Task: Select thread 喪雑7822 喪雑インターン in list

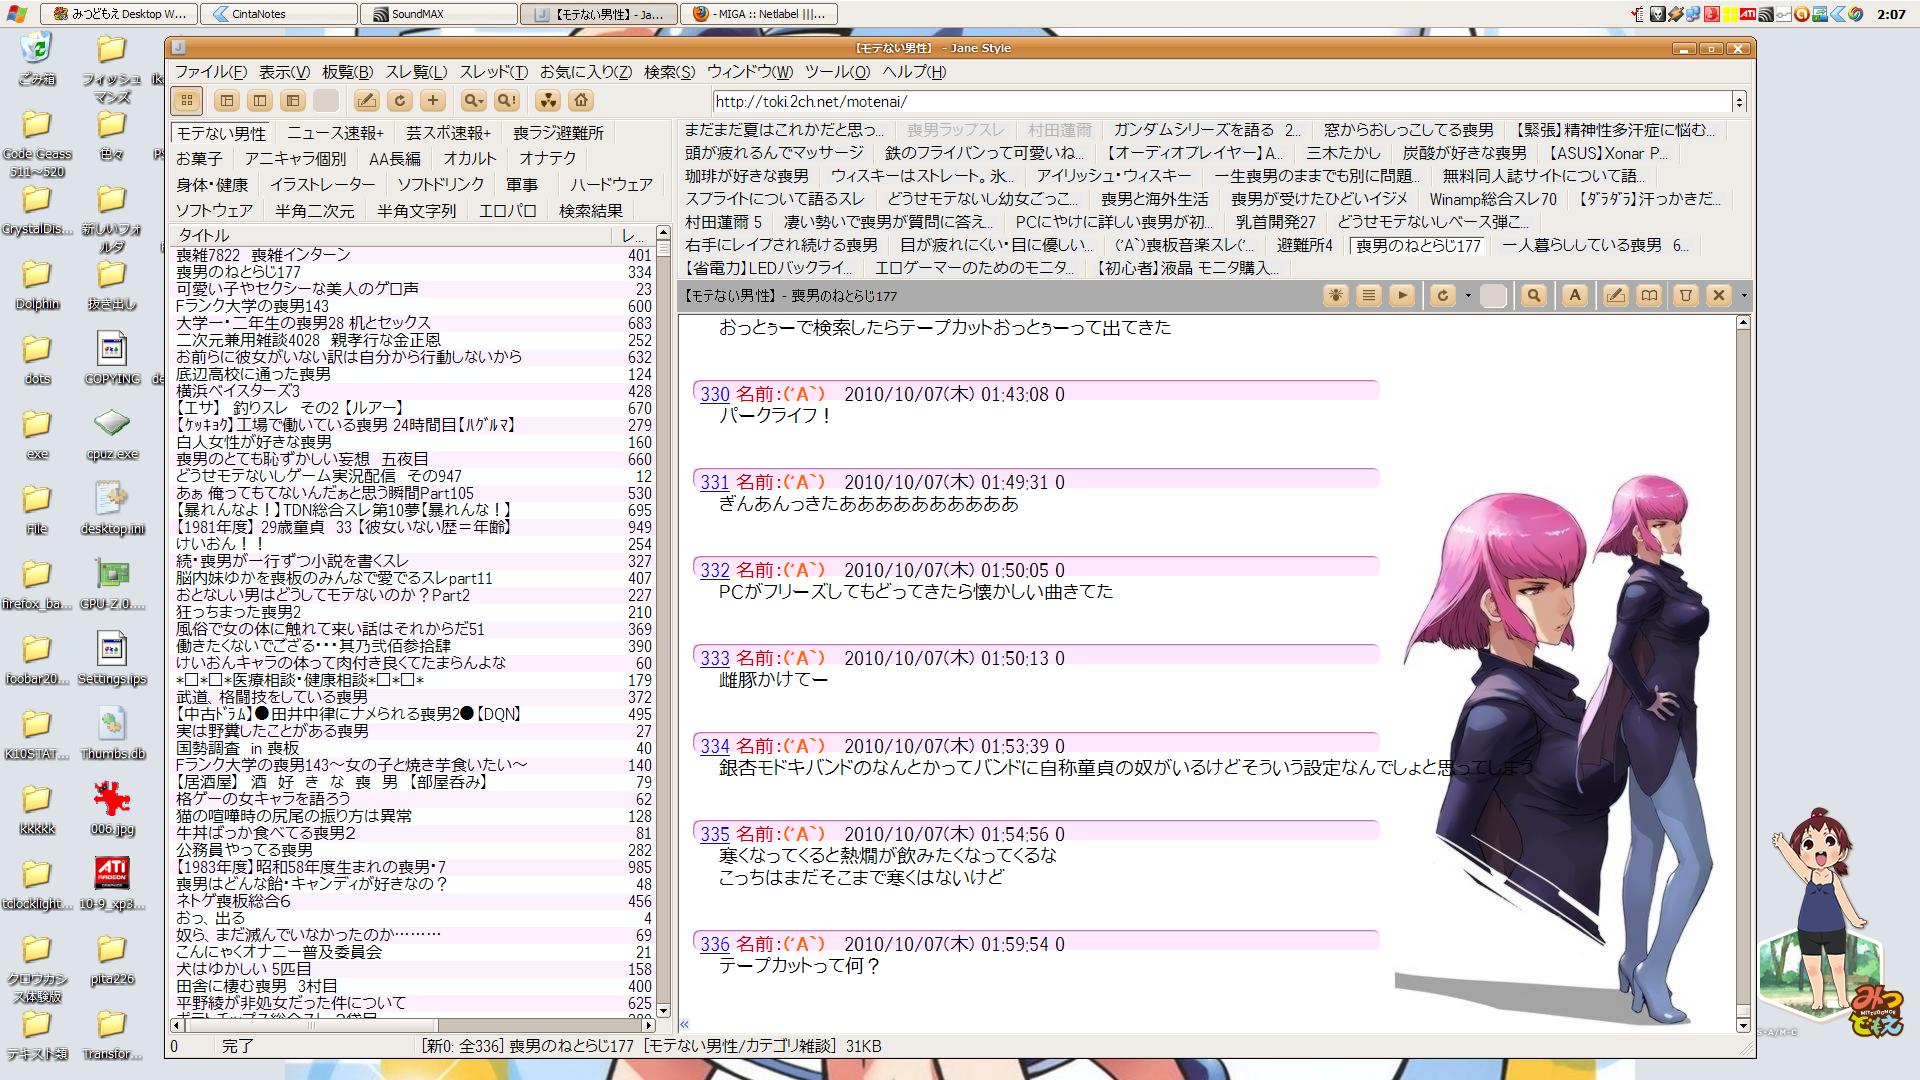Action: pyautogui.click(x=413, y=255)
